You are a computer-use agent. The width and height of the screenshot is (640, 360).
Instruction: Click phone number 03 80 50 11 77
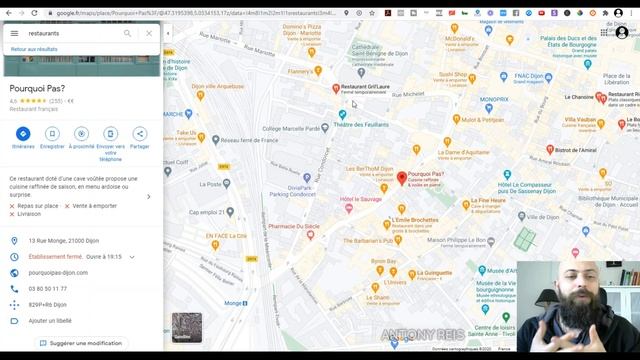click(x=48, y=289)
